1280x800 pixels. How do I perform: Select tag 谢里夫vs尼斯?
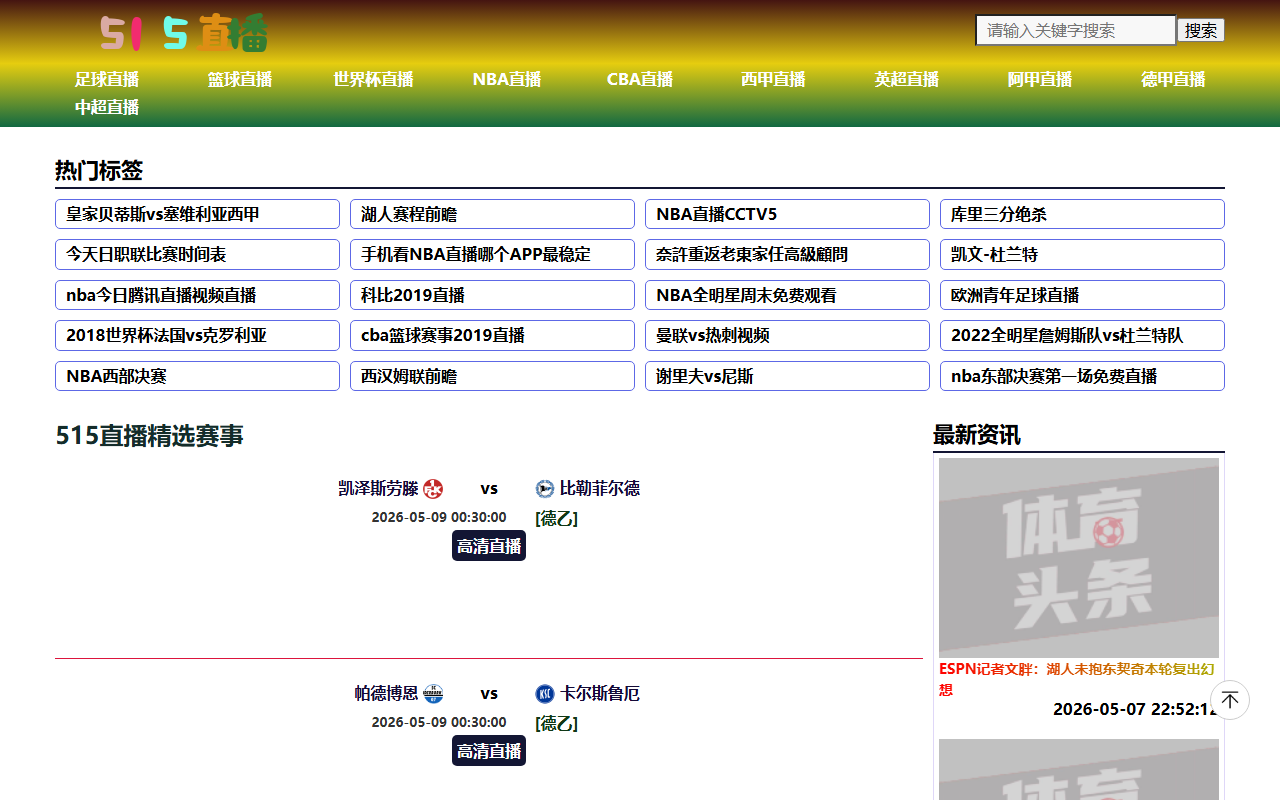click(x=787, y=376)
